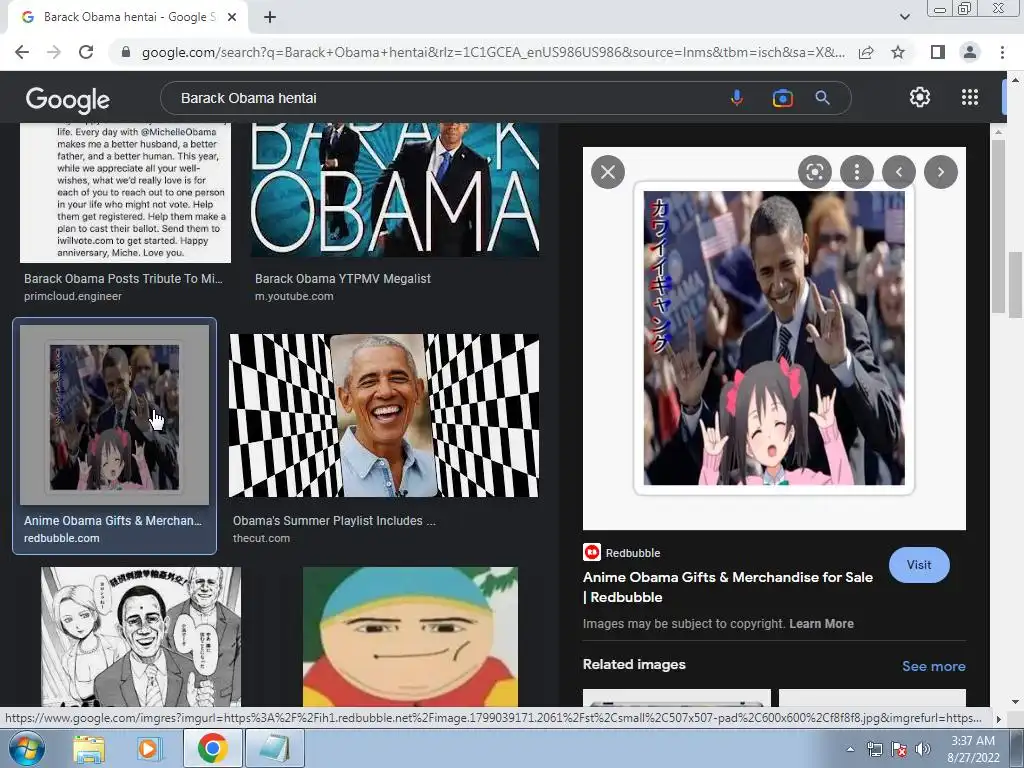Image resolution: width=1024 pixels, height=768 pixels.
Task: Open the black-and-white manga result thumbnail
Action: pyautogui.click(x=141, y=637)
